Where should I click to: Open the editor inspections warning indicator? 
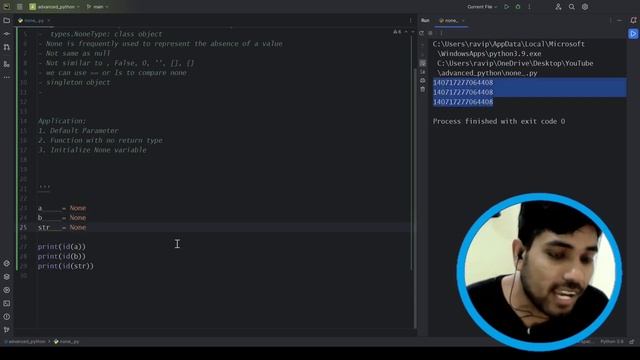coord(397,32)
